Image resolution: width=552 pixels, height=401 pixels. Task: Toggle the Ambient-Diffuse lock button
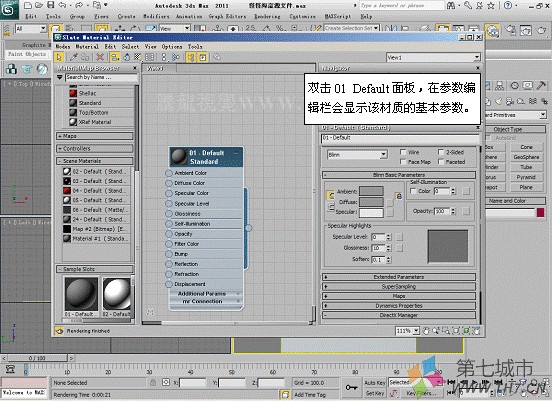(330, 195)
